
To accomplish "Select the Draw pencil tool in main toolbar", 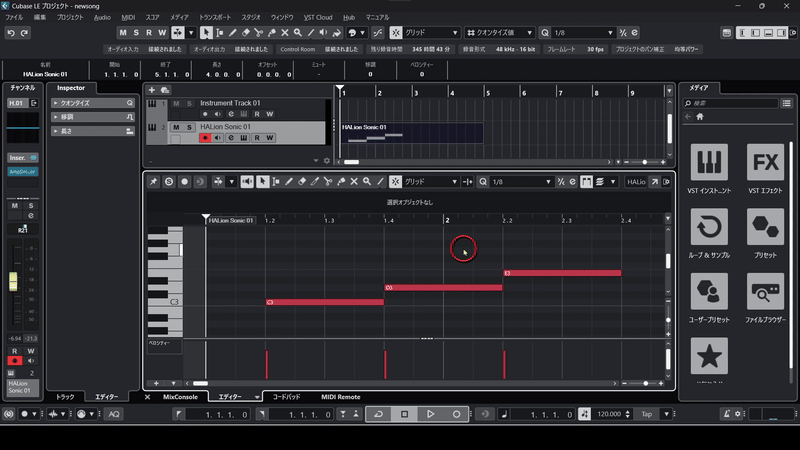I will point(233,33).
